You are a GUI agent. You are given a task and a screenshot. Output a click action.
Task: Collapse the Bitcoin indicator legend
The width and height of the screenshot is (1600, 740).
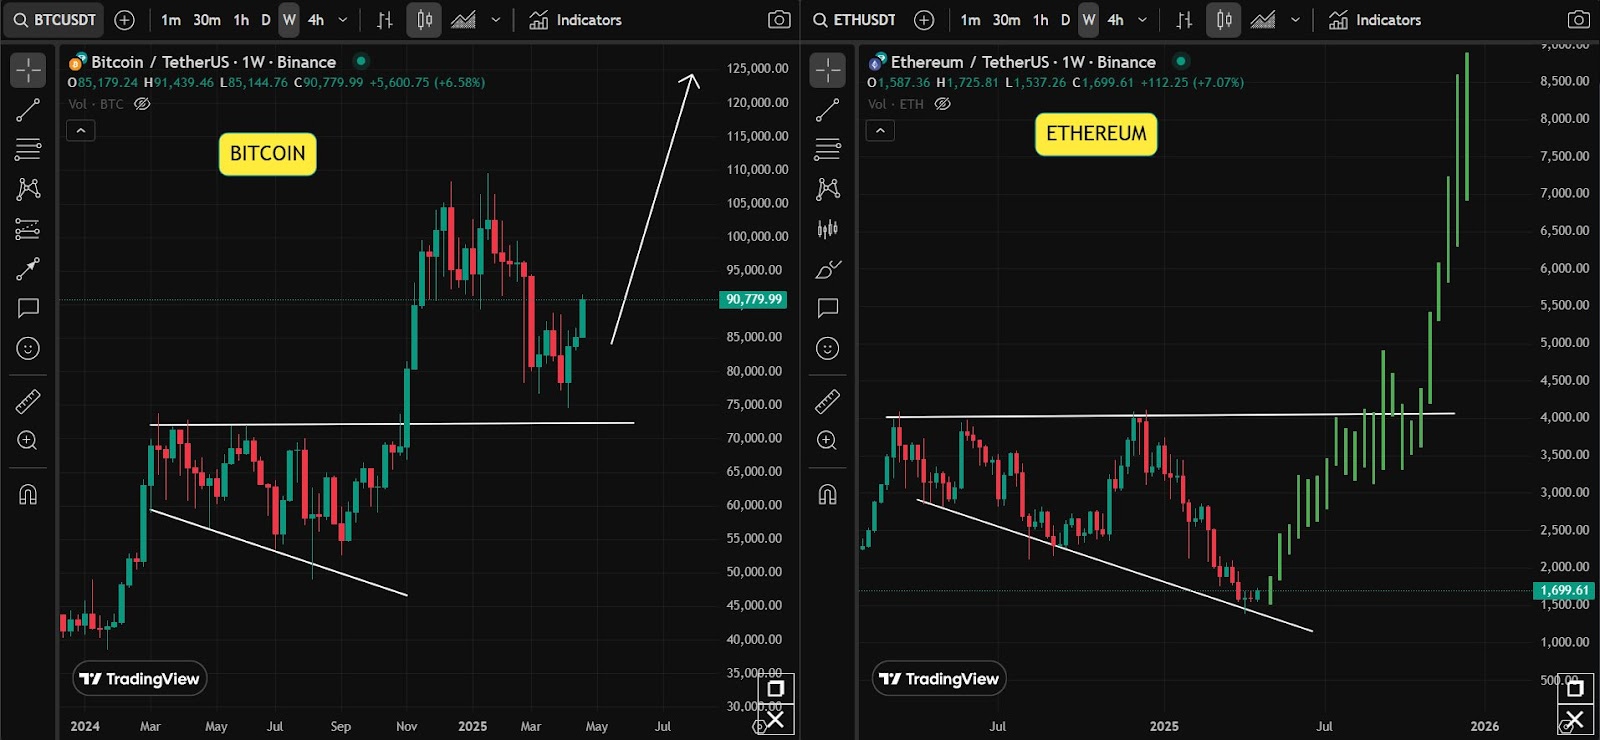coord(81,130)
